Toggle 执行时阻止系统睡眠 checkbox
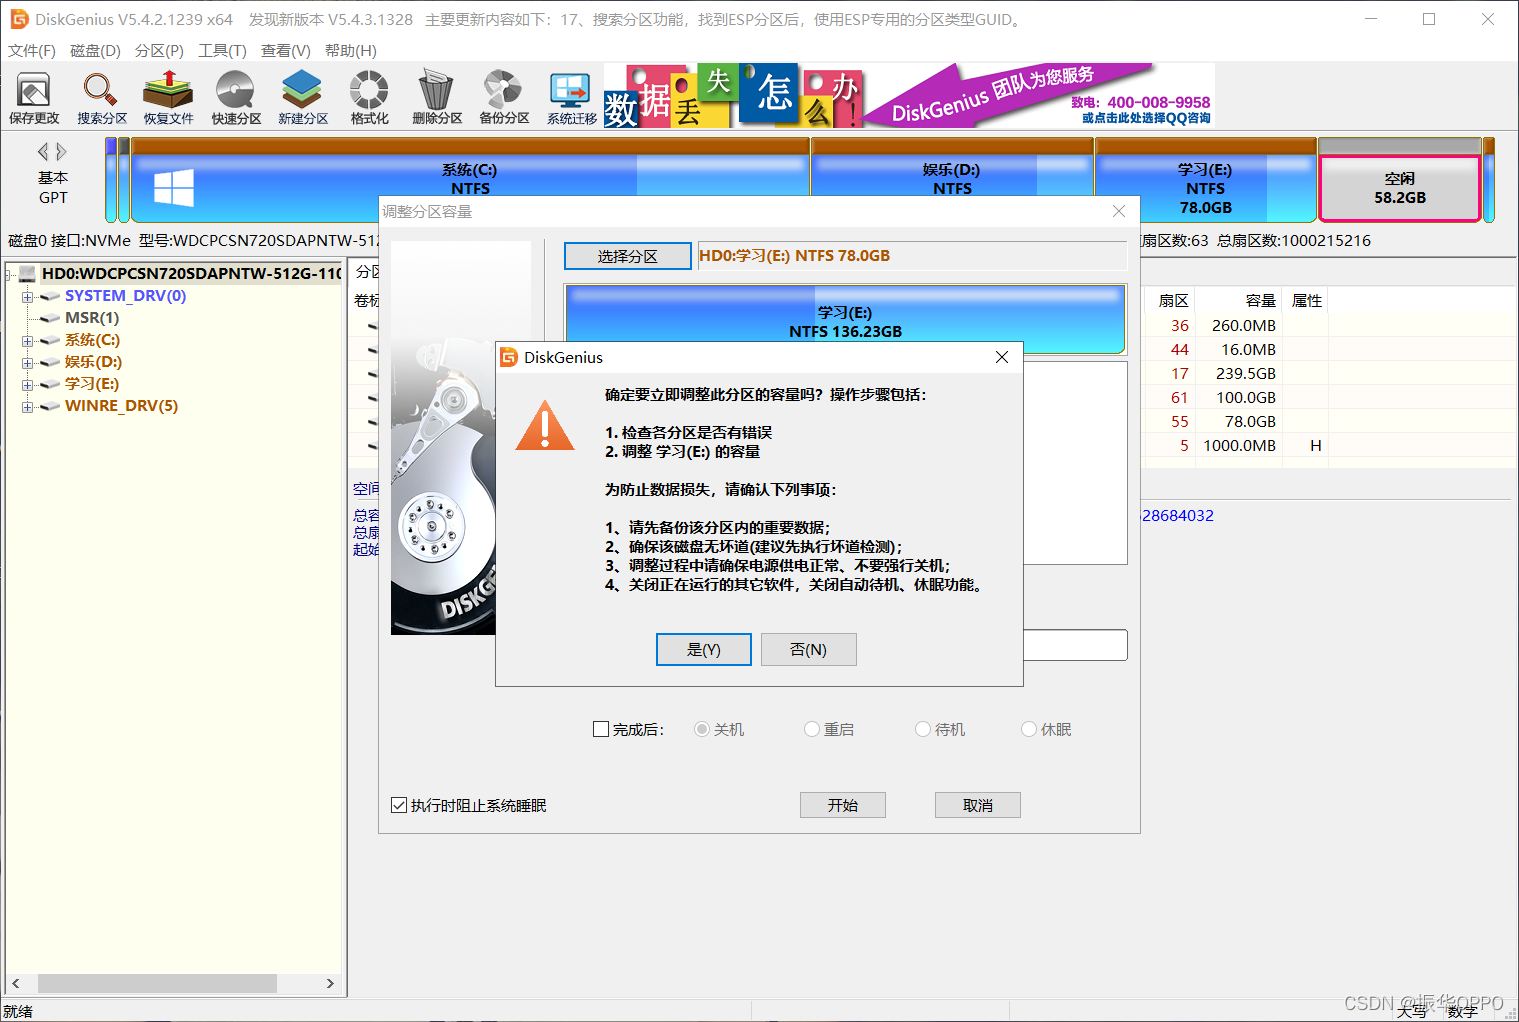Screen dimensions: 1519x1022 click(x=399, y=805)
